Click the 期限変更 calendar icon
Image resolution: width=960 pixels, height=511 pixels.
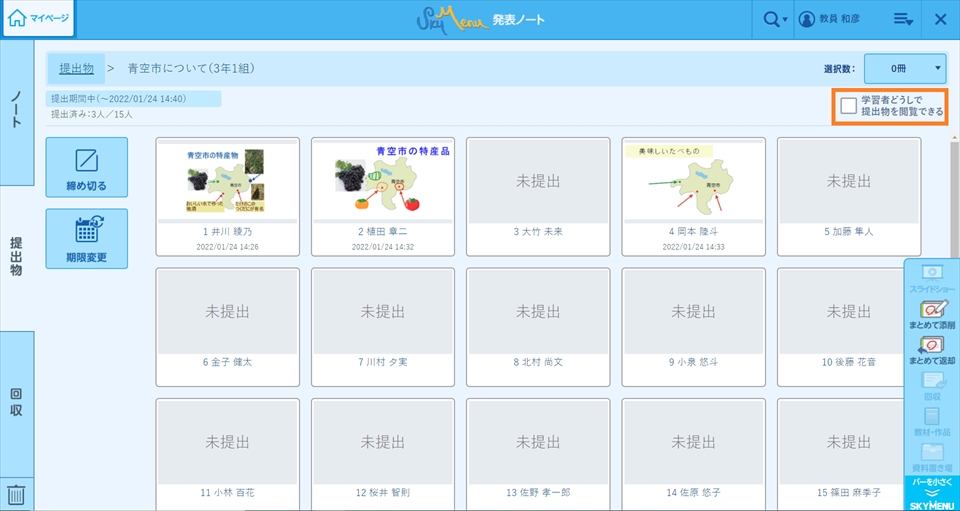pyautogui.click(x=86, y=230)
